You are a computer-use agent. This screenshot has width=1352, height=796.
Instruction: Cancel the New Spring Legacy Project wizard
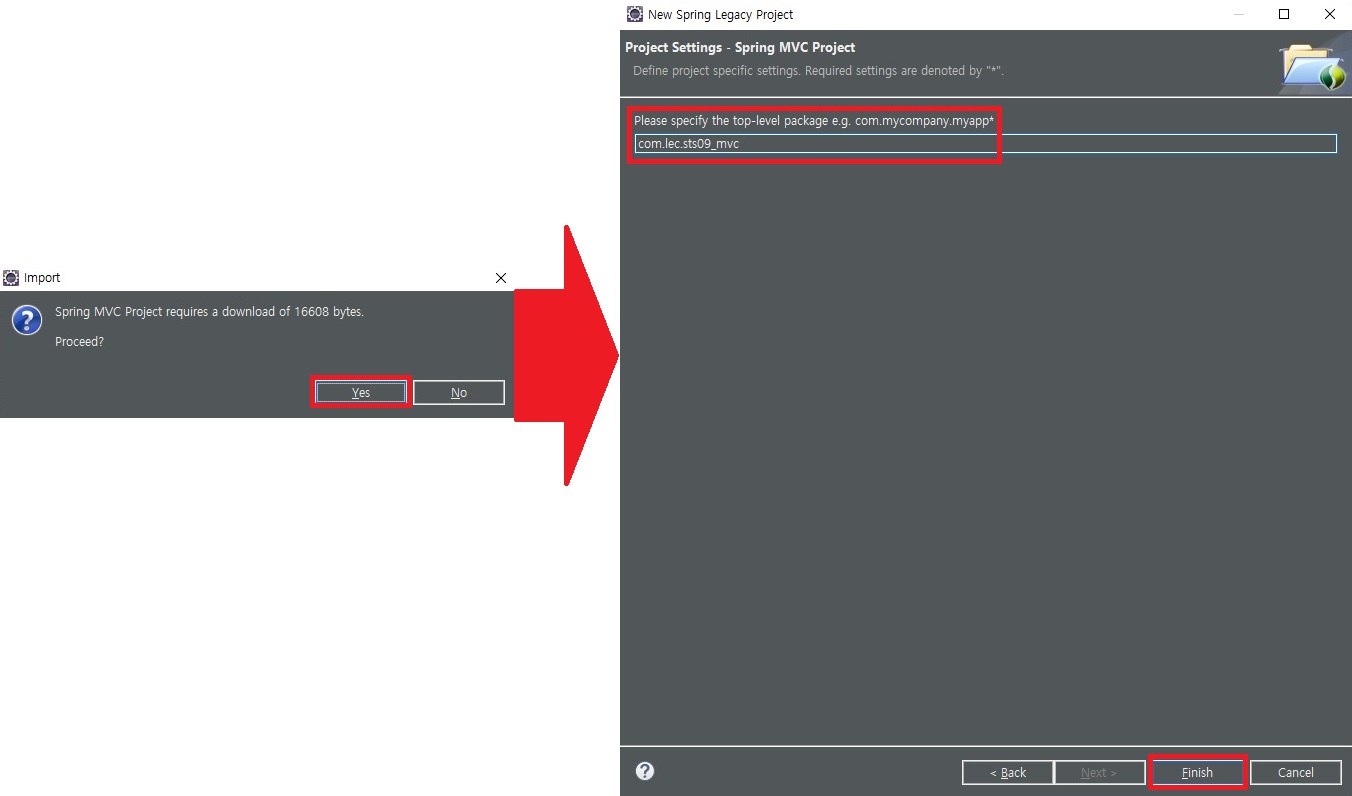click(x=1295, y=773)
